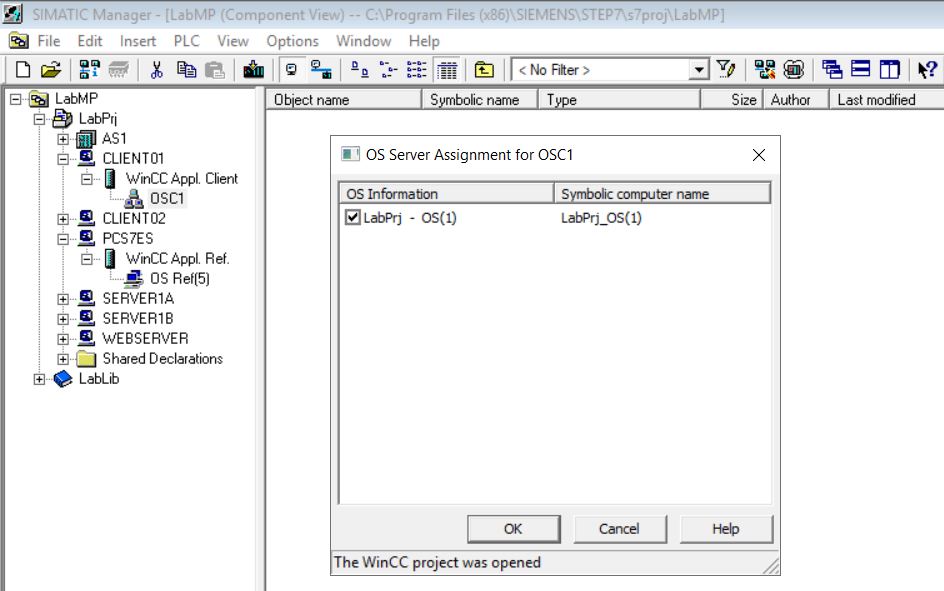
Task: Click the Object name column header
Action: tap(344, 100)
